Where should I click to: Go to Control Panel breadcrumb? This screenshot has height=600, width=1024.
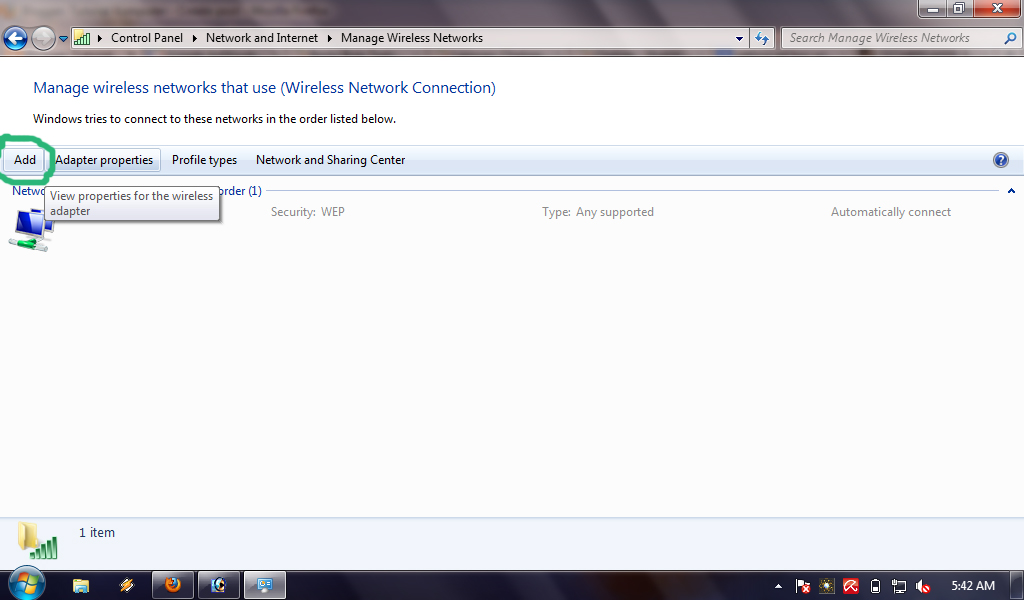coord(147,38)
